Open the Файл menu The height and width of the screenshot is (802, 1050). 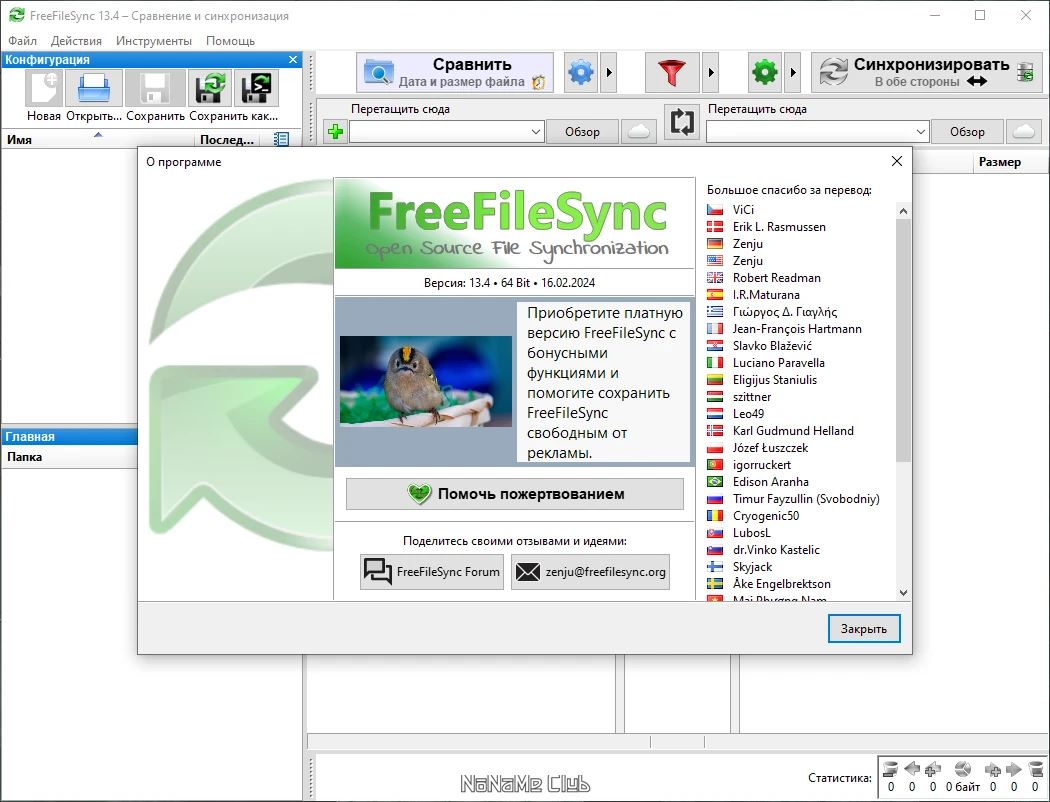pos(22,41)
